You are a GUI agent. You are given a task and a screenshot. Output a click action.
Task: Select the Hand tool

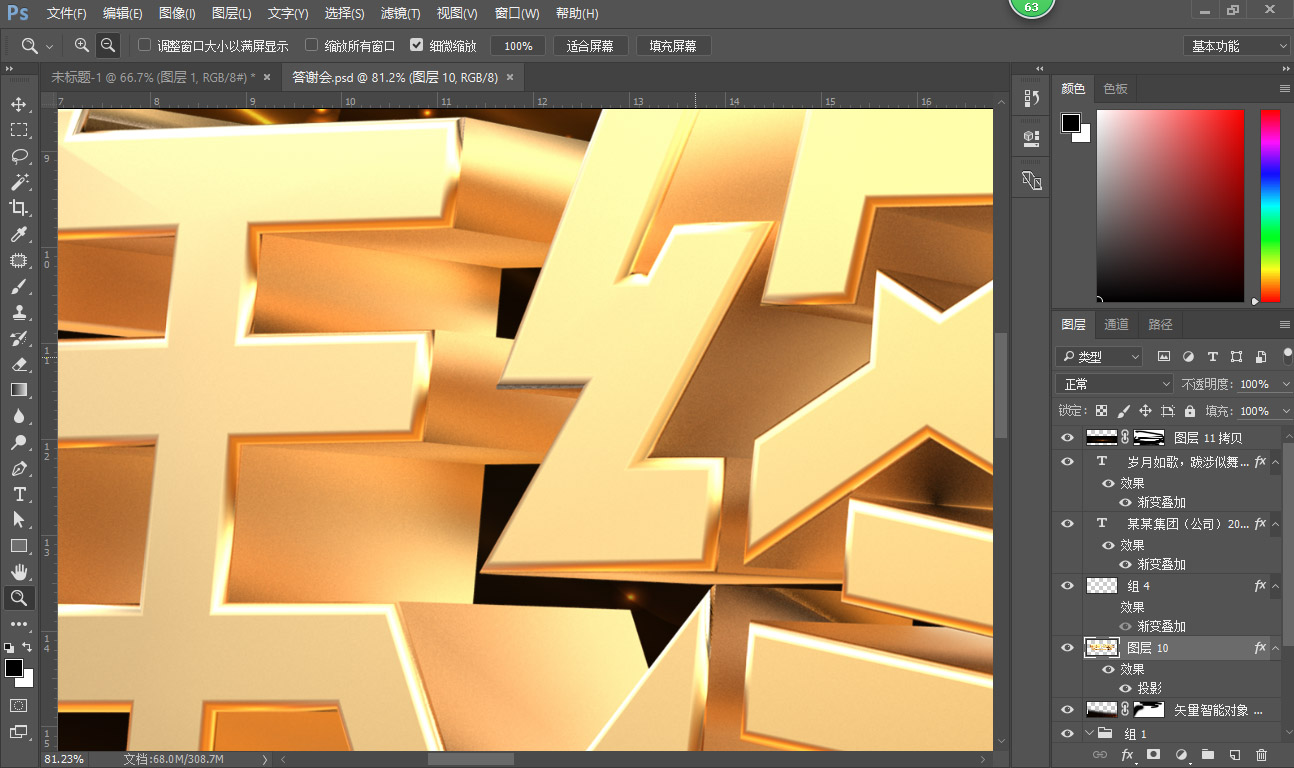[19, 572]
